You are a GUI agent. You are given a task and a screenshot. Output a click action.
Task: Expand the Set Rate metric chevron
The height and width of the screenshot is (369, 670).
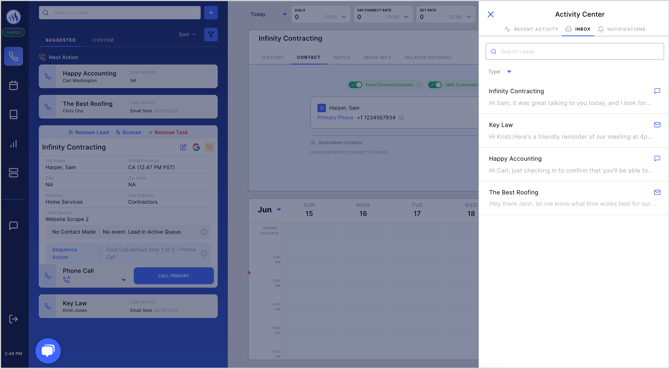tap(469, 17)
